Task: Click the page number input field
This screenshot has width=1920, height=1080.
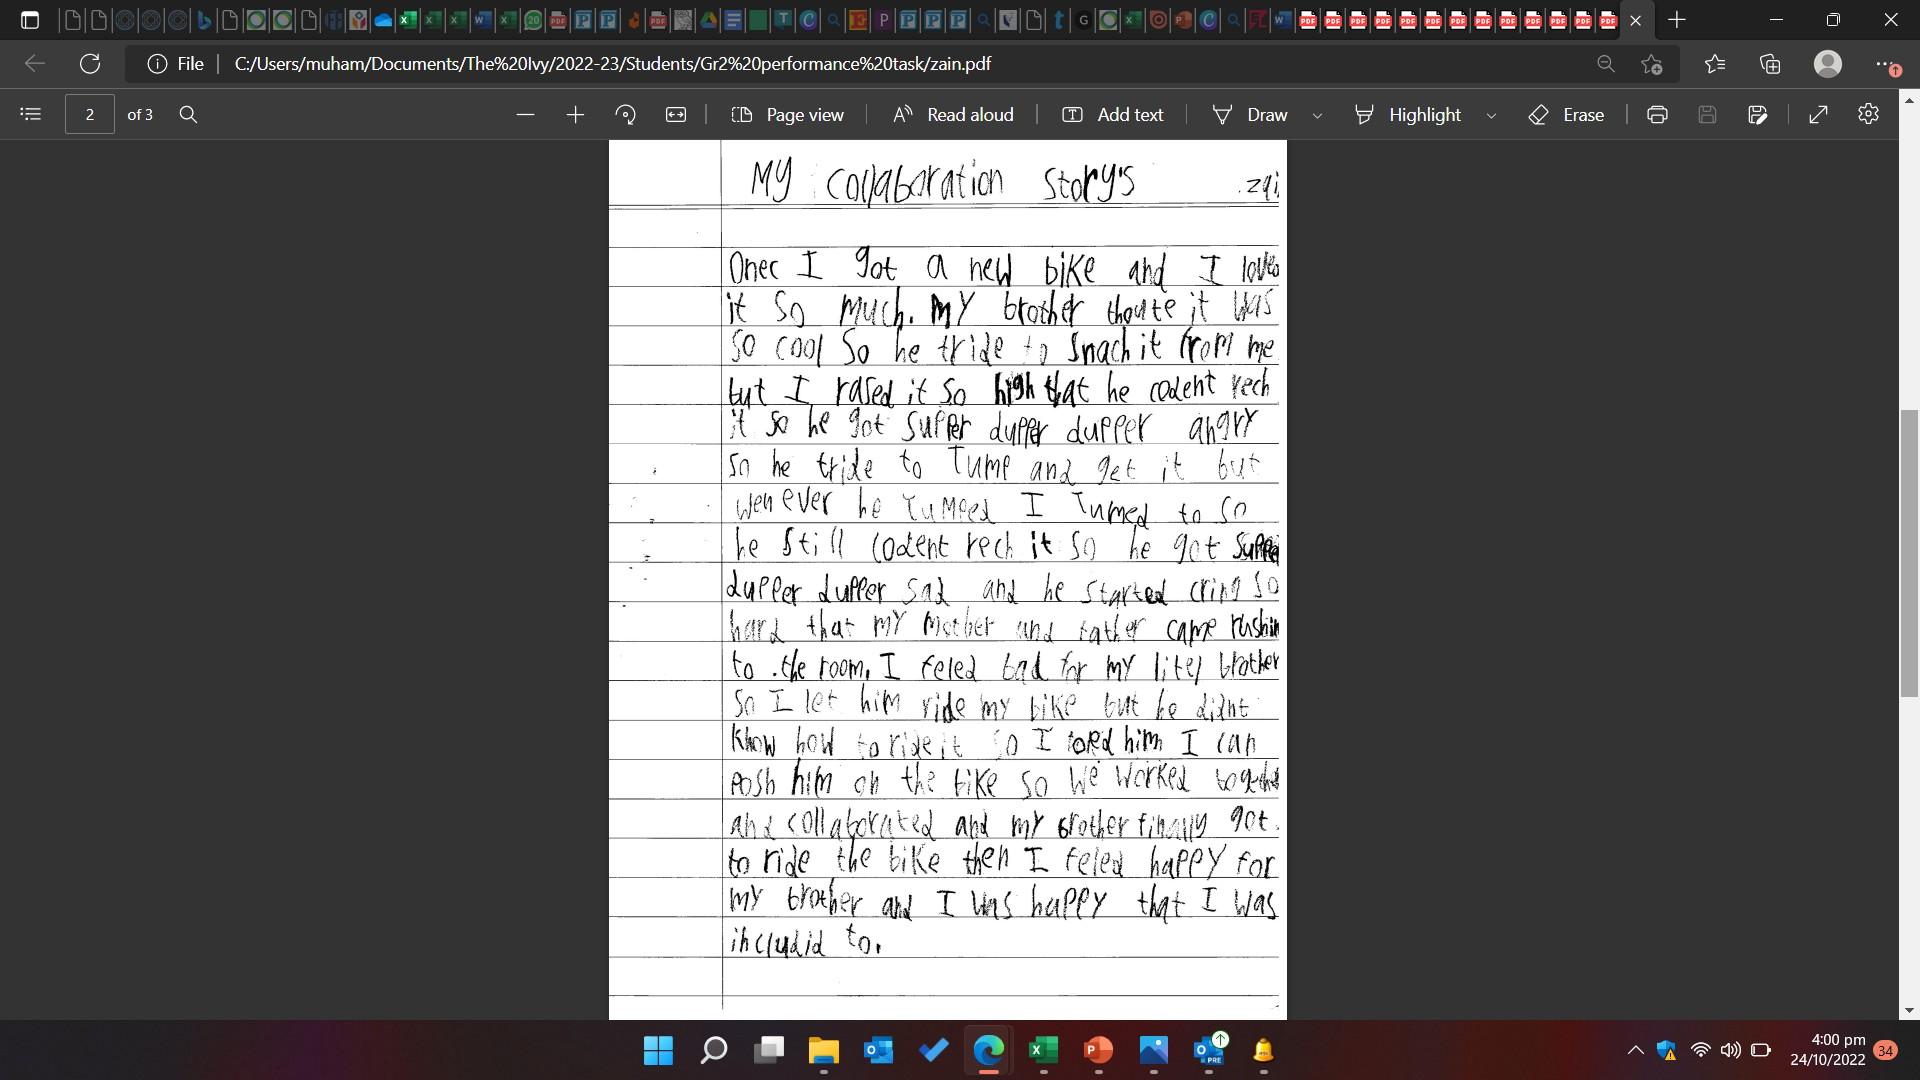Action: coord(90,114)
